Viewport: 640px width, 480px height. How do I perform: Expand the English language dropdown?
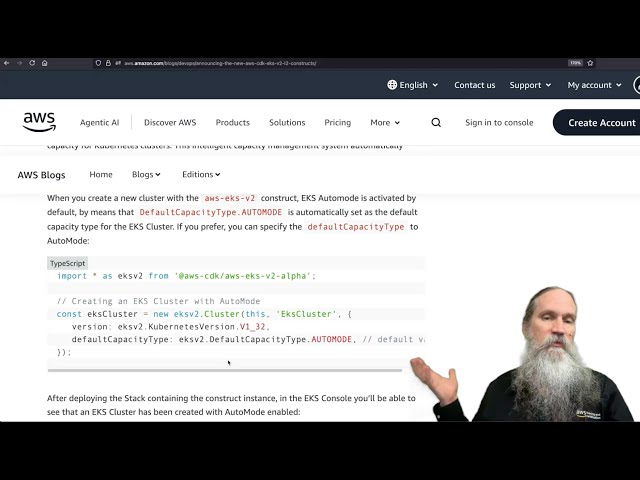click(413, 85)
